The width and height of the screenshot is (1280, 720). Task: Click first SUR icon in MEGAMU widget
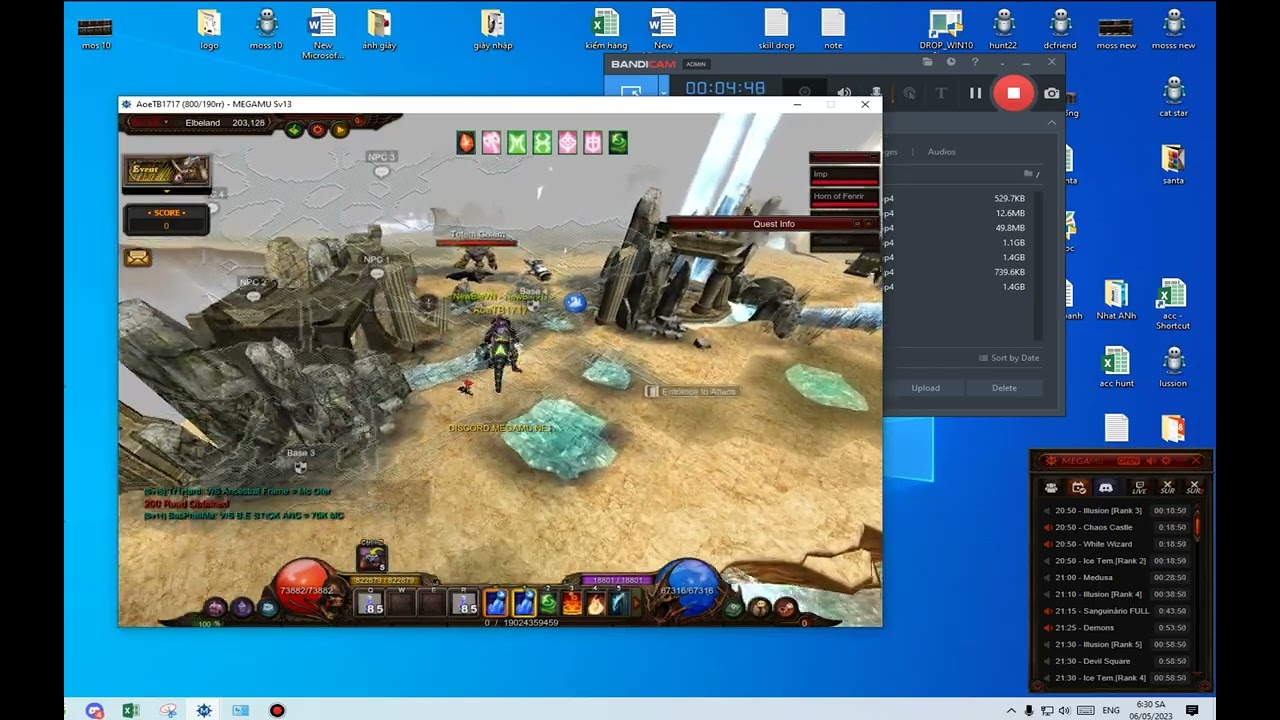click(1167, 487)
